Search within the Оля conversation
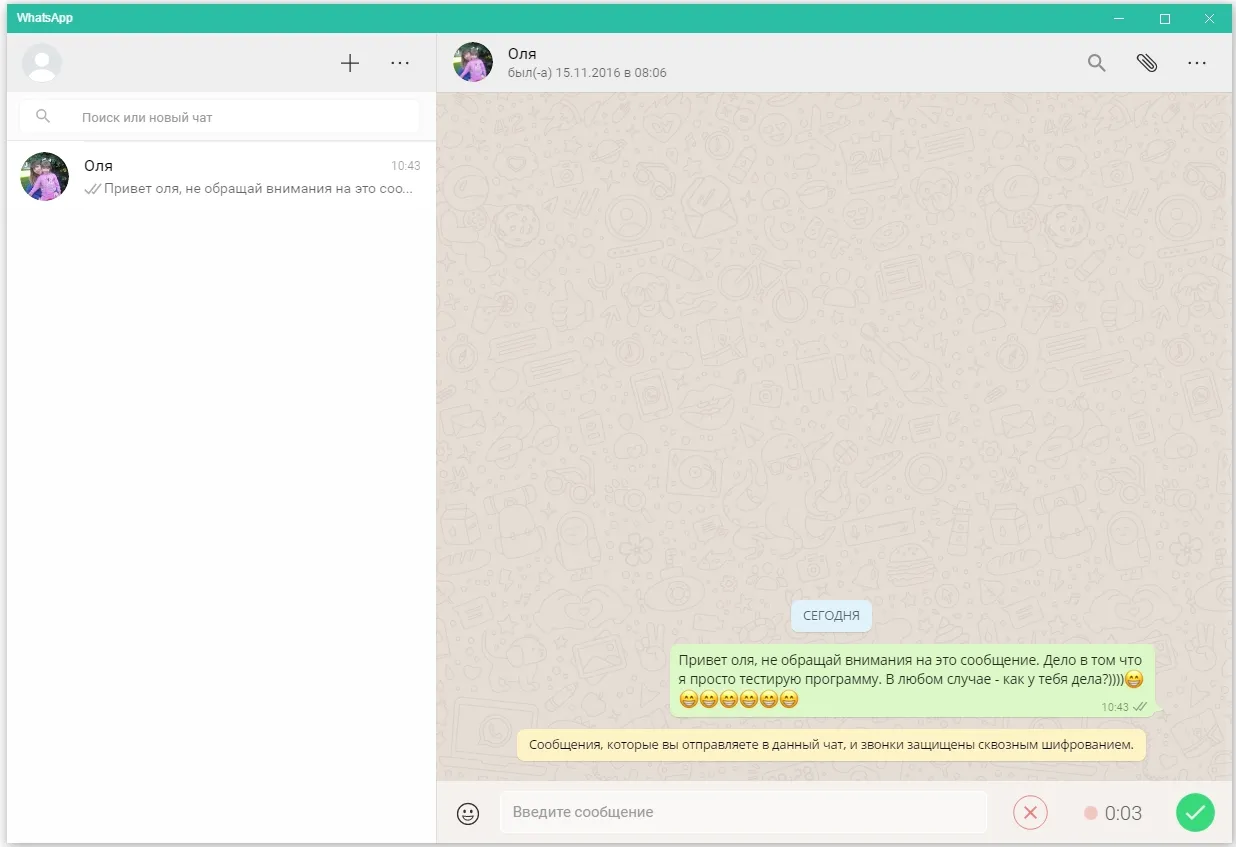Screen dimensions: 1236x847 (x=1097, y=63)
